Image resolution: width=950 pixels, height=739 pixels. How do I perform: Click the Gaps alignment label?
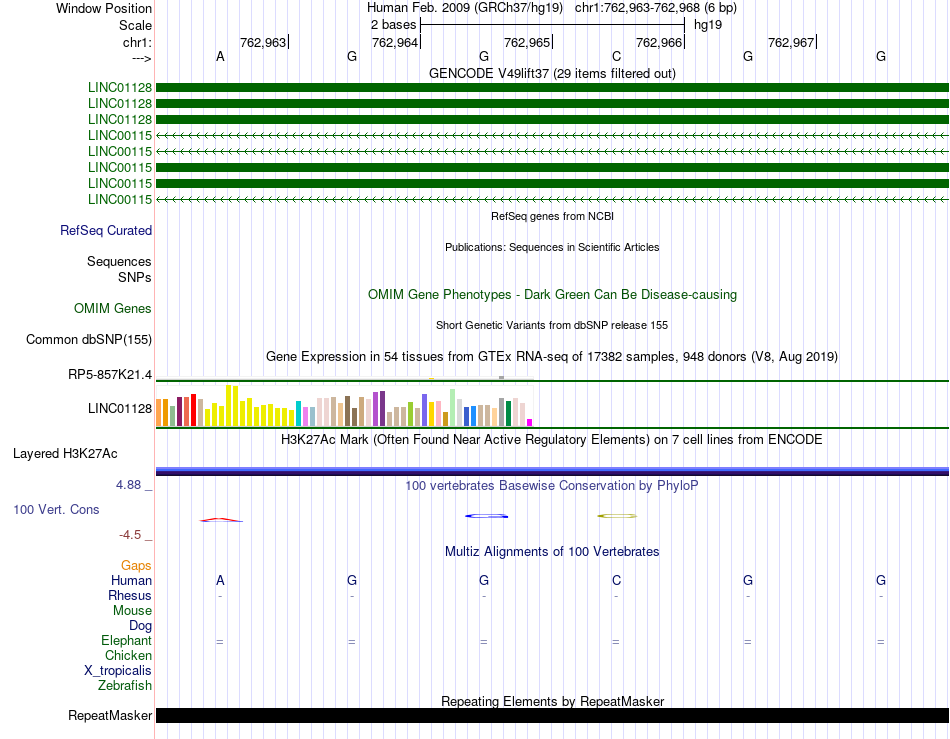tap(136, 565)
